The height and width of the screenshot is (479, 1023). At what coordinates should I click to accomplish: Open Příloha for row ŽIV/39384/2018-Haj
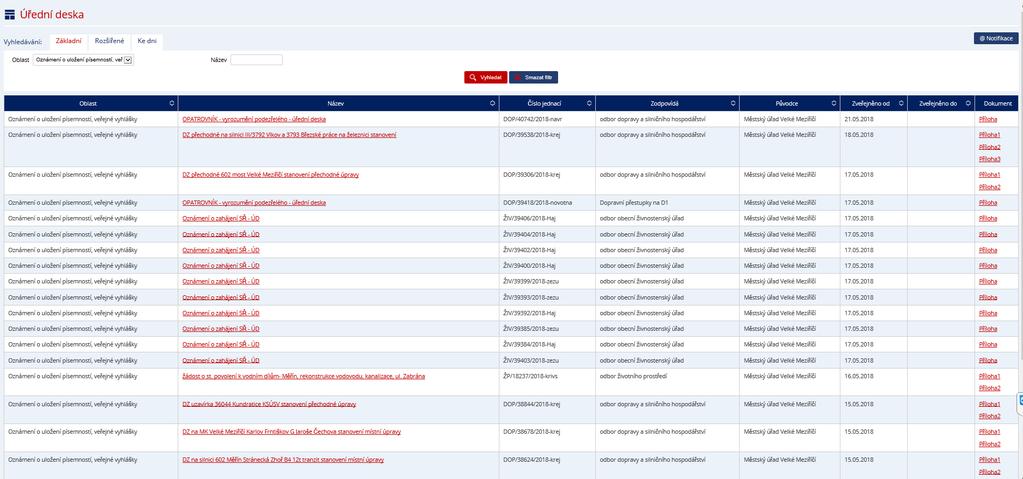(988, 345)
